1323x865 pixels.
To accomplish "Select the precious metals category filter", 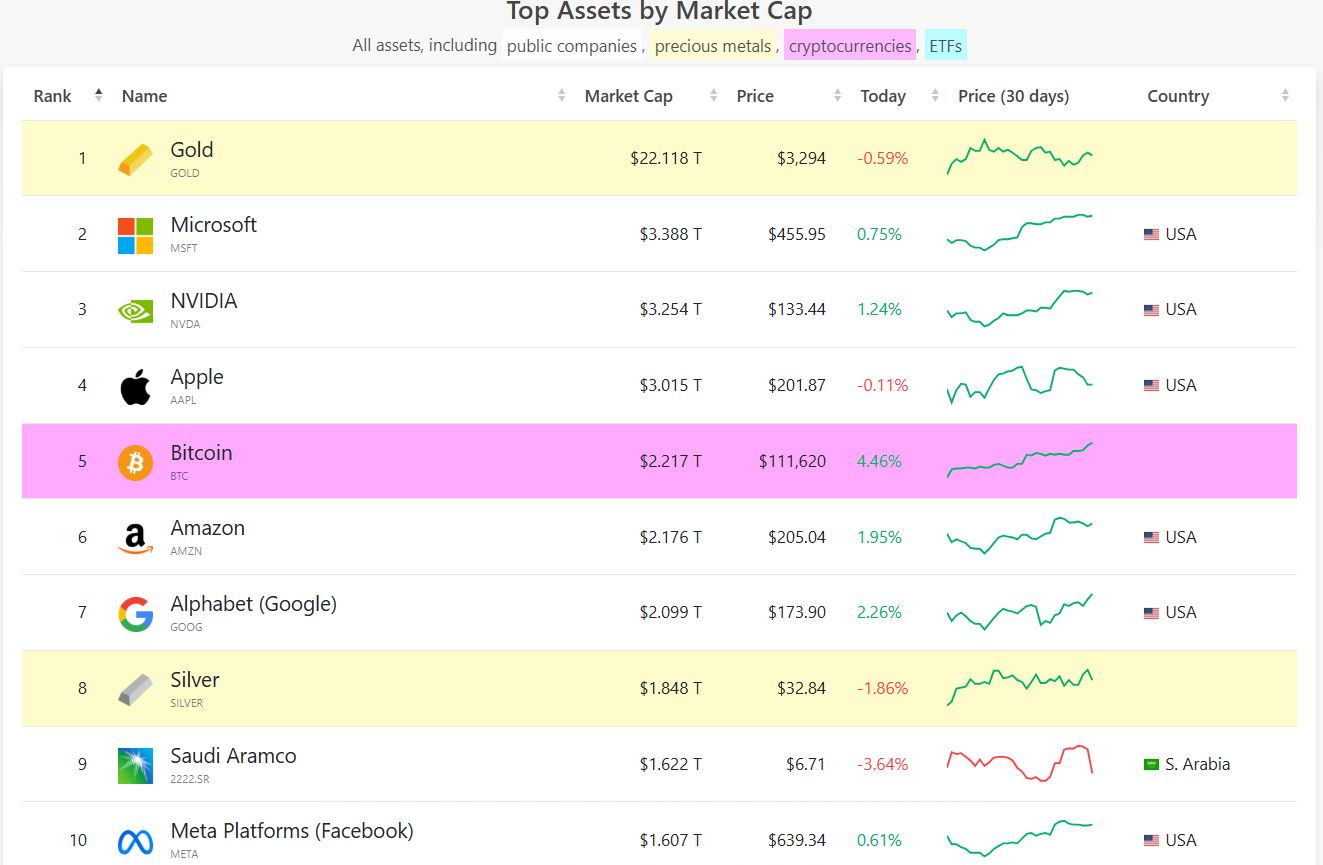I will [x=713, y=46].
